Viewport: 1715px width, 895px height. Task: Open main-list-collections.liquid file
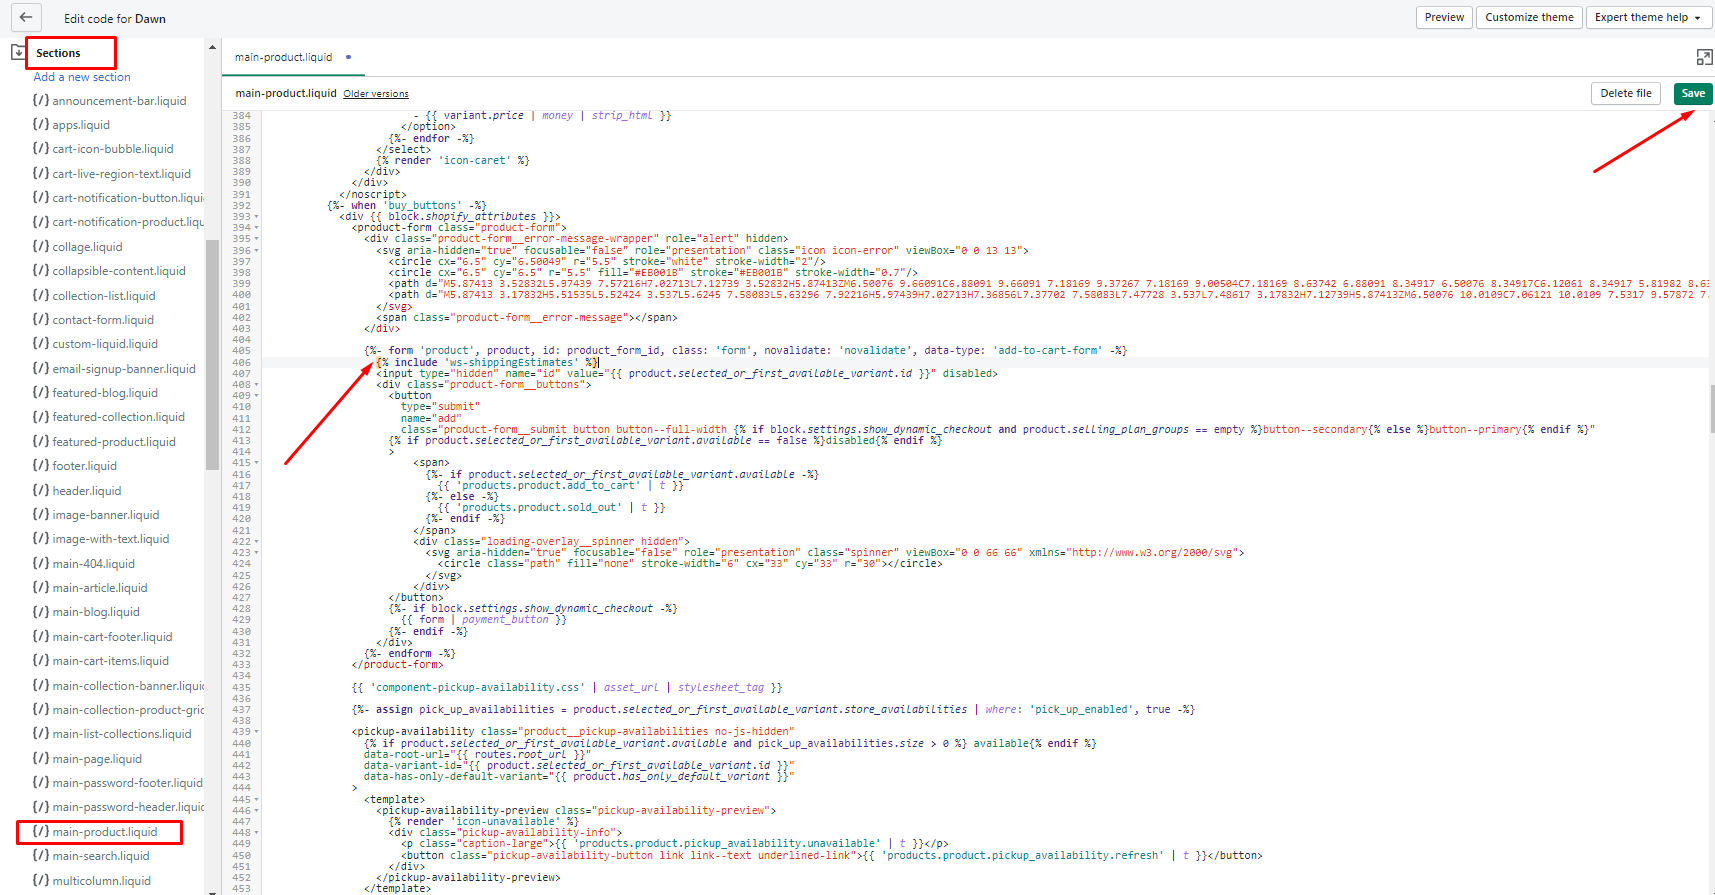click(x=122, y=734)
